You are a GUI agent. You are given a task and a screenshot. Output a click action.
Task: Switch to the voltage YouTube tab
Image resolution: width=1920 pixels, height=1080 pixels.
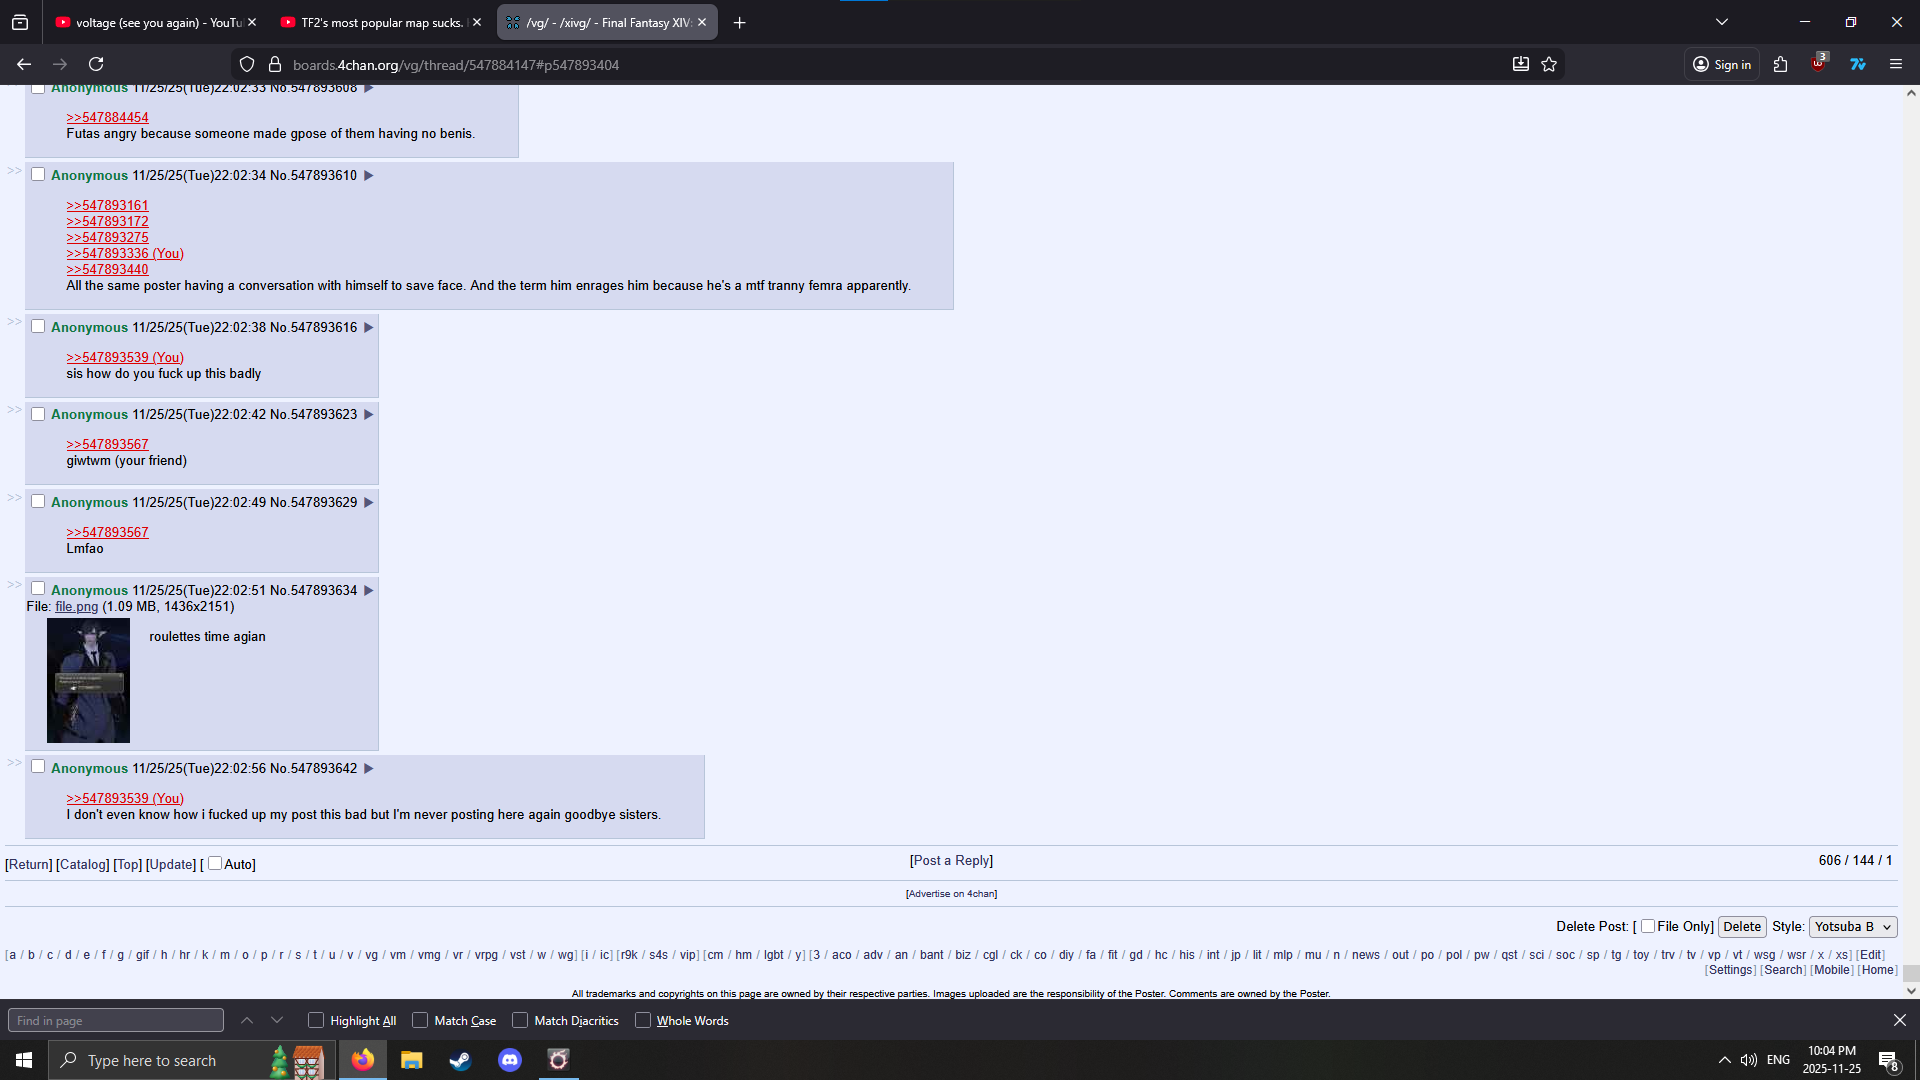[x=150, y=22]
